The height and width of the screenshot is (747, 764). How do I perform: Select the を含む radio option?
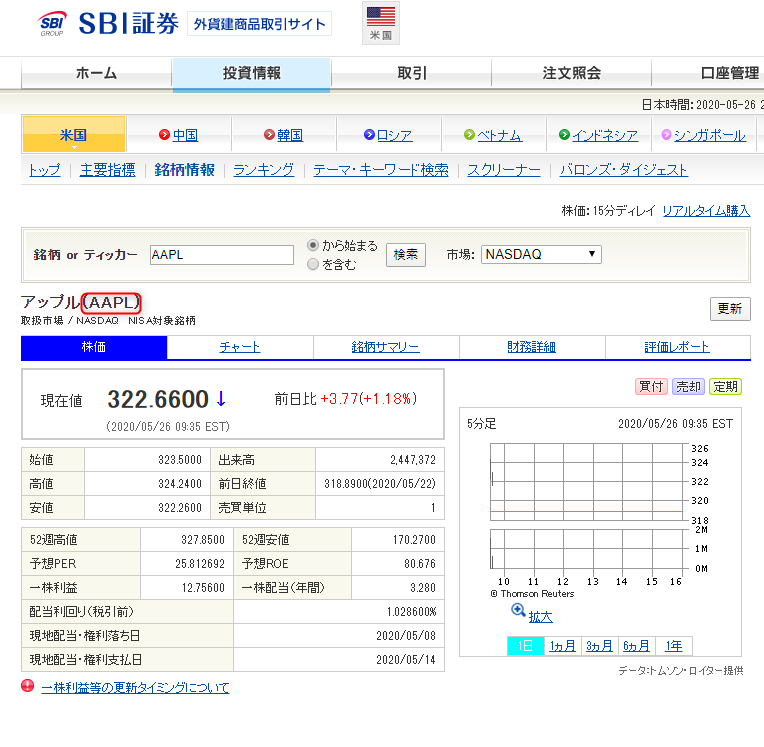313,264
